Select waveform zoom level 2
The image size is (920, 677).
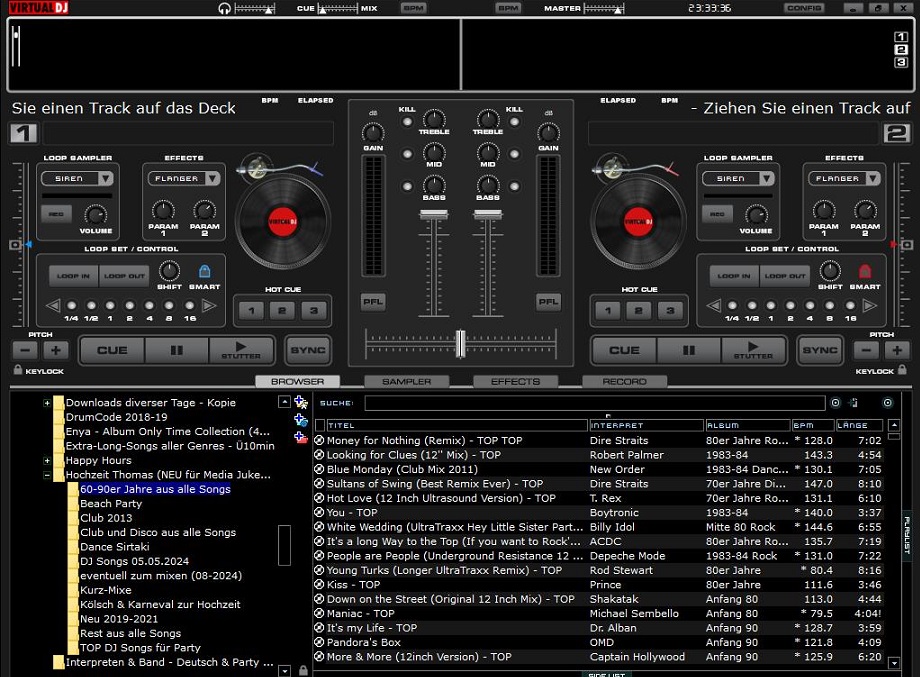coord(901,49)
